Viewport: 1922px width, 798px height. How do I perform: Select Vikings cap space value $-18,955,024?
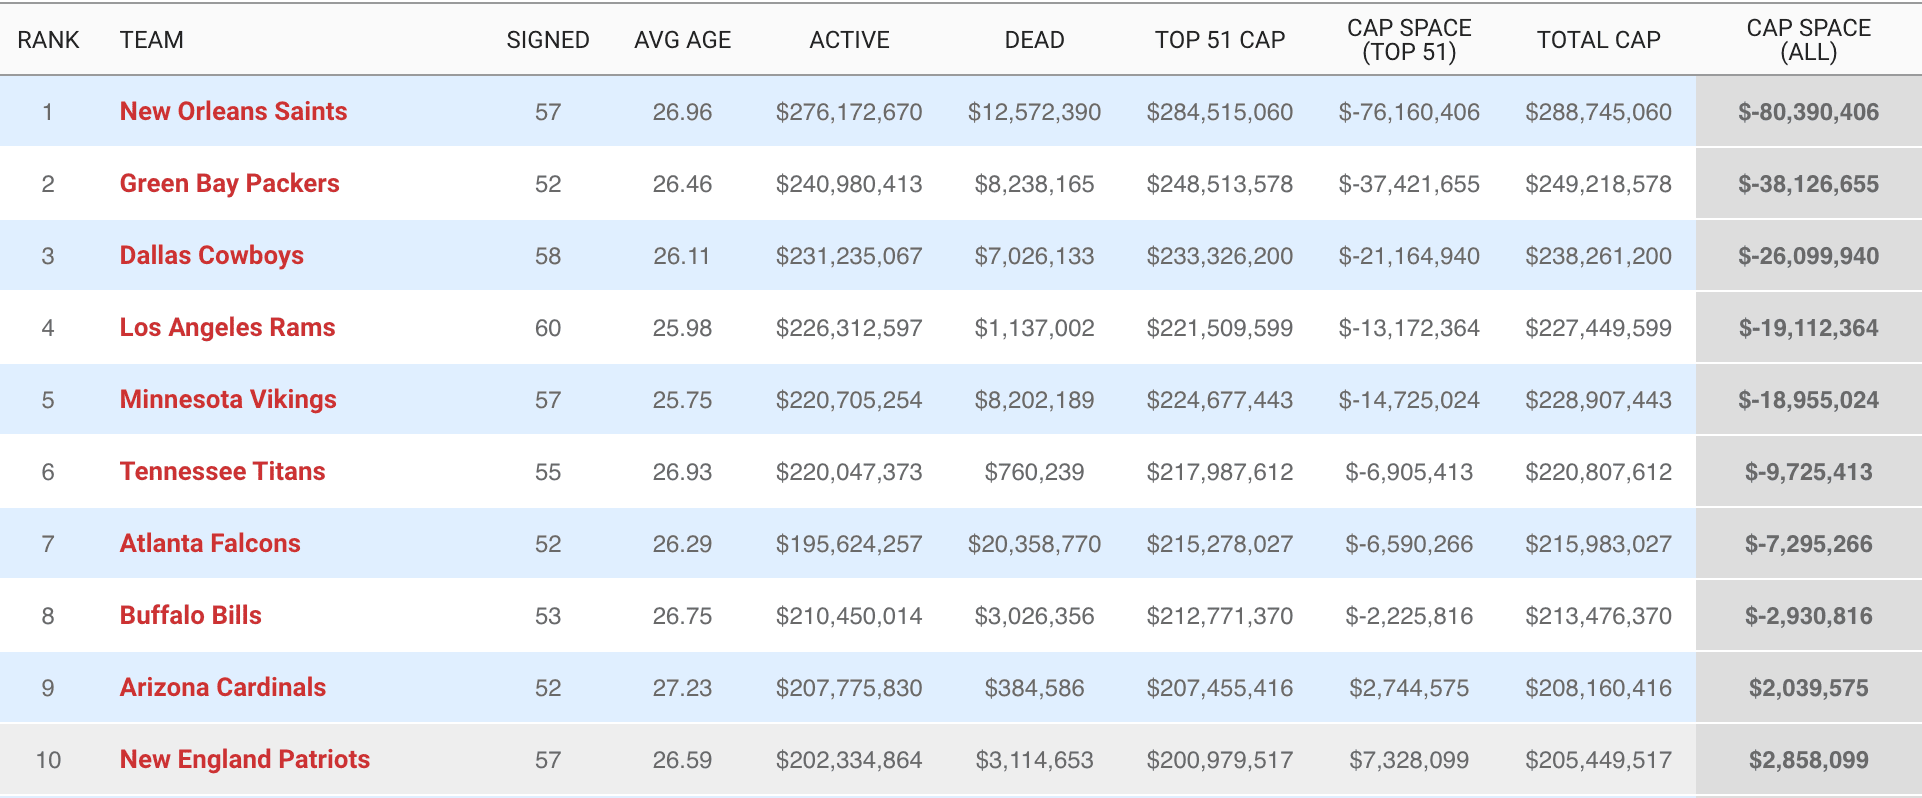(1808, 400)
